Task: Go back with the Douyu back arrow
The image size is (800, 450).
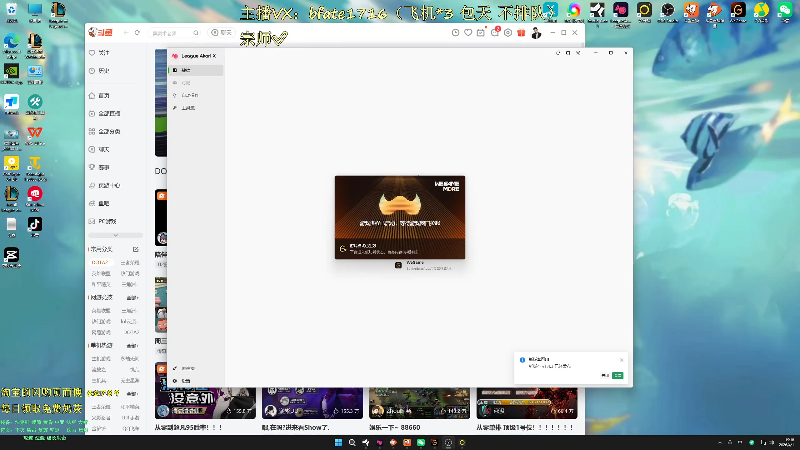Action: tap(126, 33)
